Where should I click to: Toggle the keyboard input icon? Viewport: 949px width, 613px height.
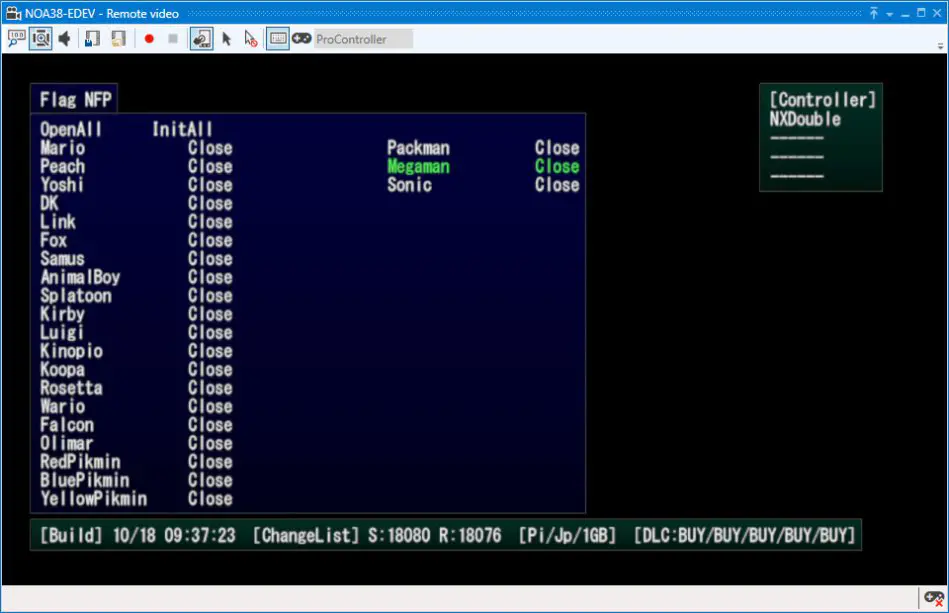278,39
